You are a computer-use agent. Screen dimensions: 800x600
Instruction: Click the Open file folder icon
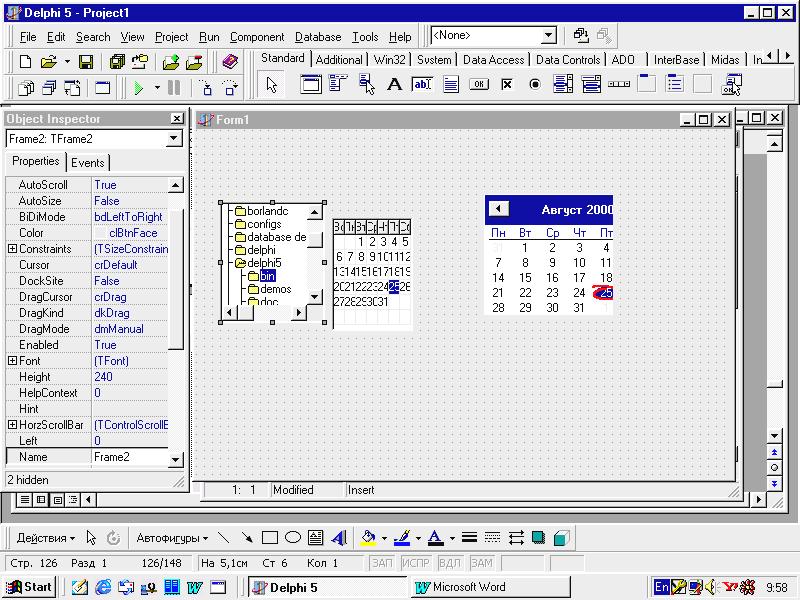(48, 62)
